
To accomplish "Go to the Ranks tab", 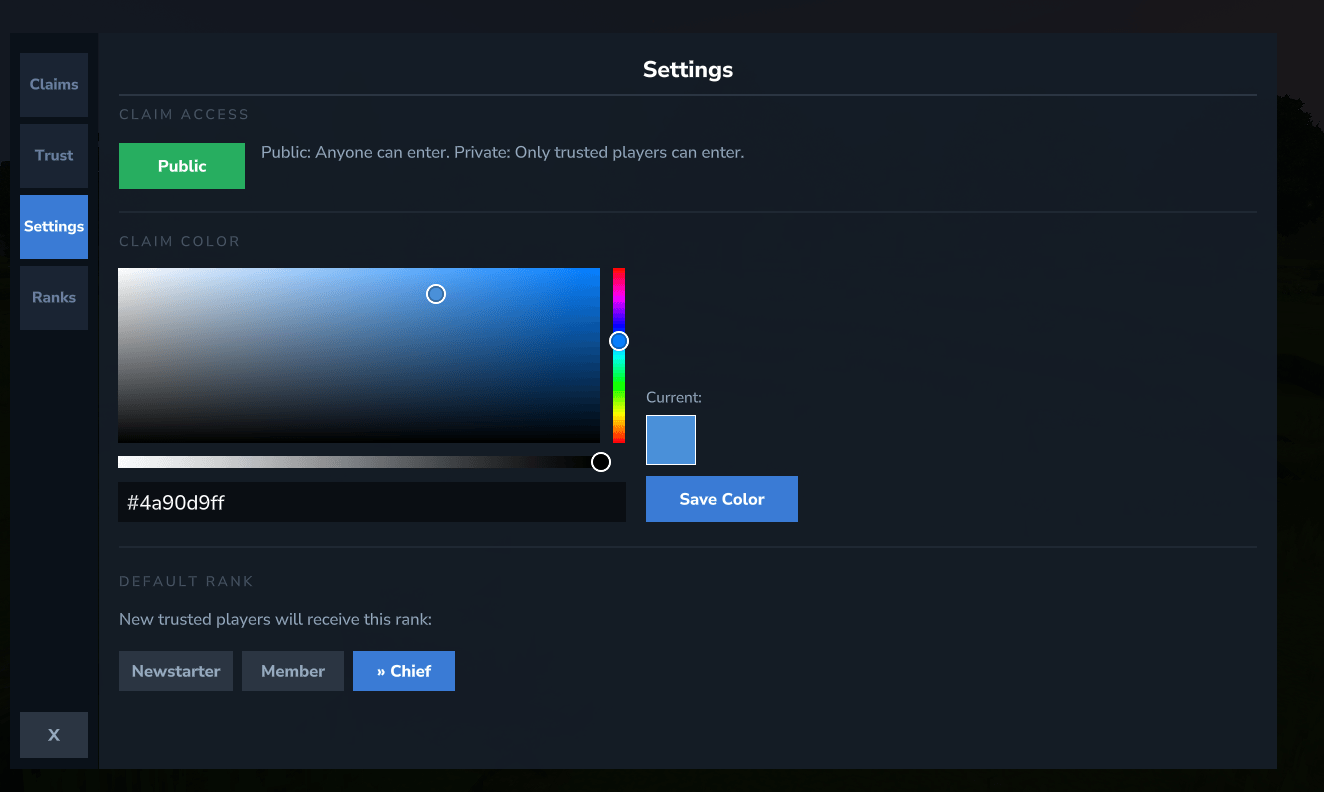I will 54,298.
